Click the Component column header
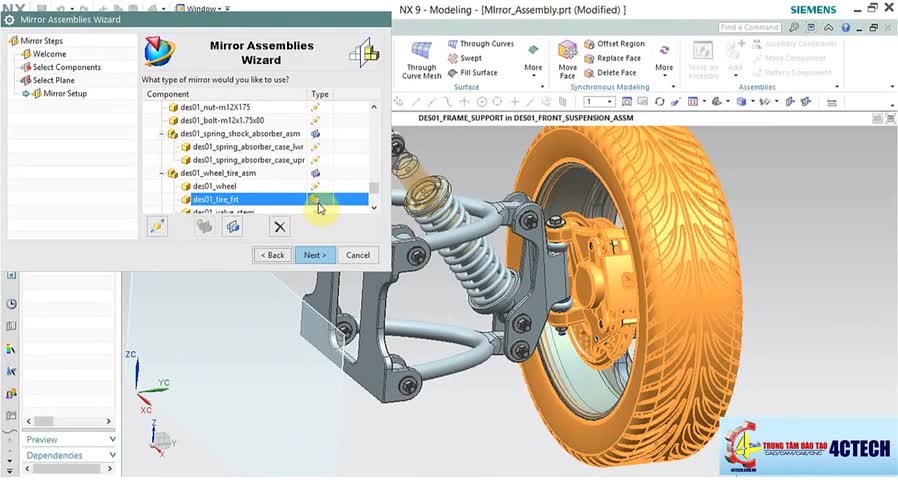Viewport: 898px width, 480px height. pos(225,94)
